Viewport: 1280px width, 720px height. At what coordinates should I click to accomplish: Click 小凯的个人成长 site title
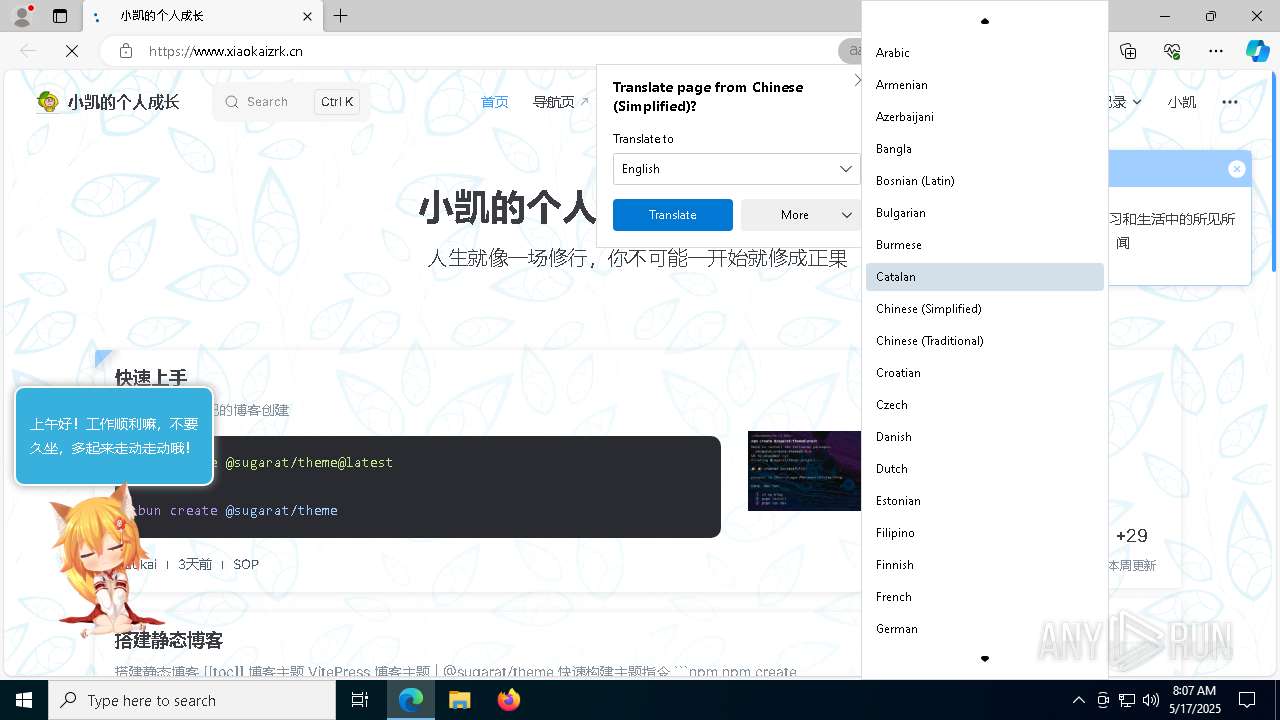(124, 102)
